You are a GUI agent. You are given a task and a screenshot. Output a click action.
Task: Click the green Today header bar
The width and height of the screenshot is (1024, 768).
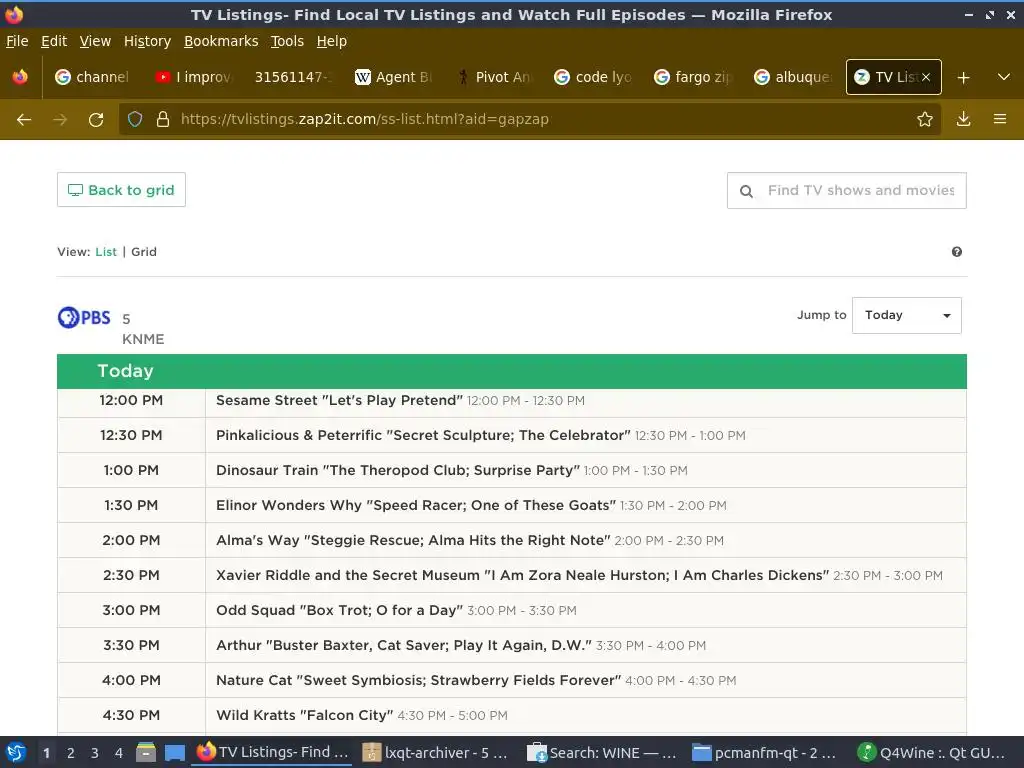pyautogui.click(x=512, y=371)
